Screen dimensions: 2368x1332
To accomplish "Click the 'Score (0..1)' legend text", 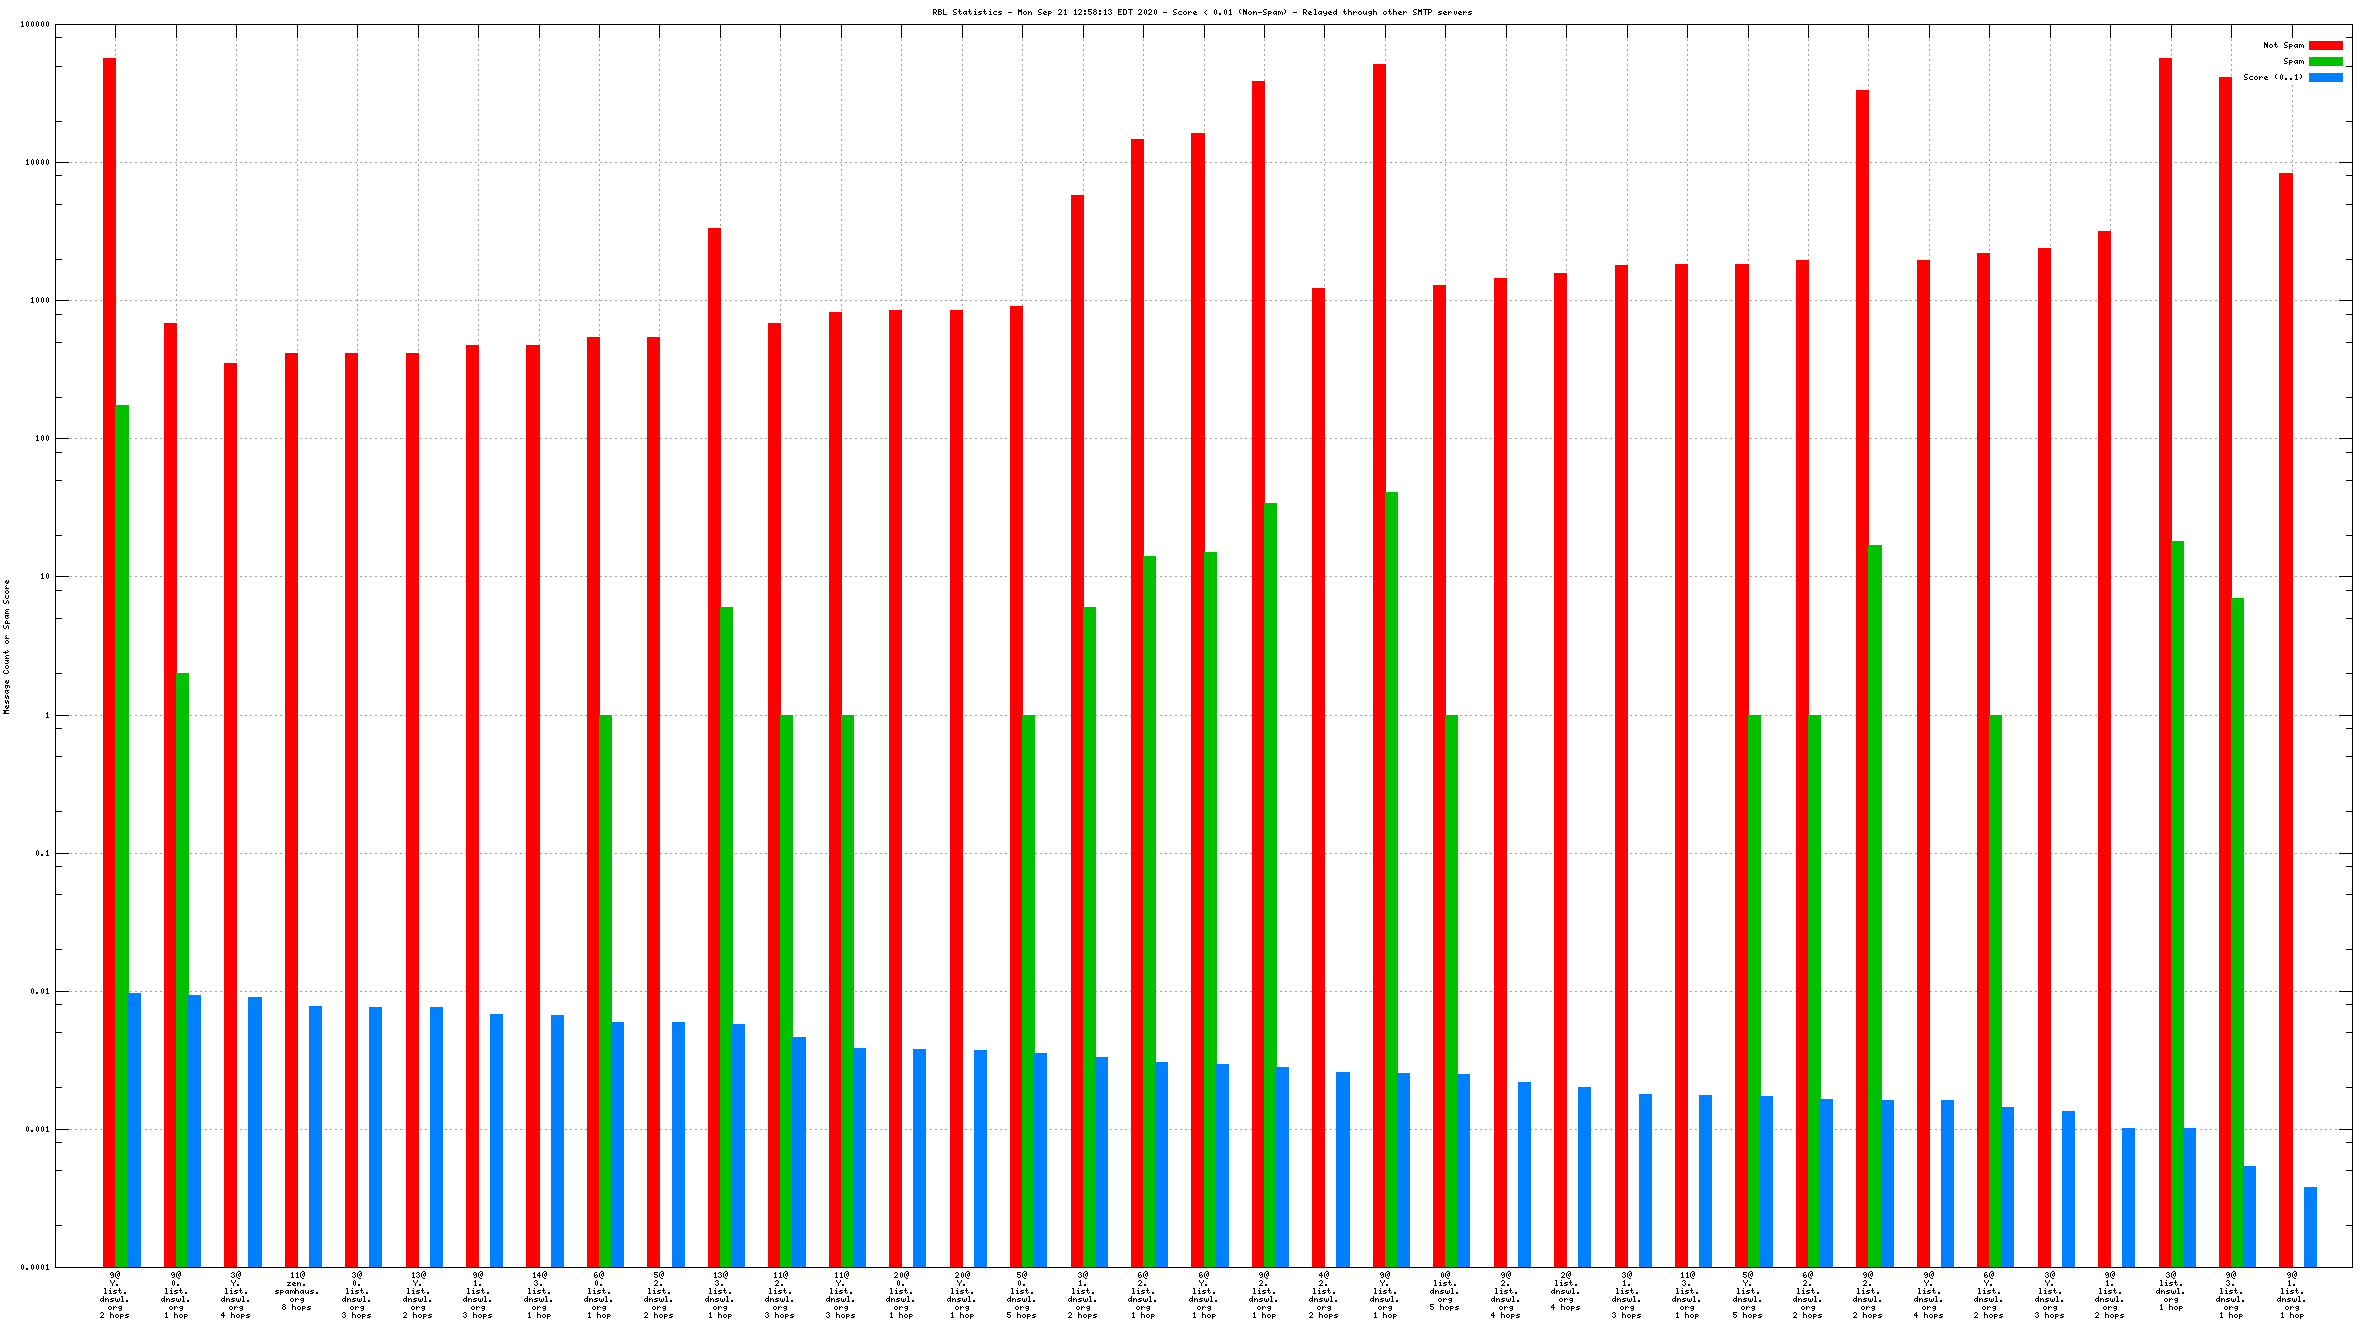I will pos(2272,77).
